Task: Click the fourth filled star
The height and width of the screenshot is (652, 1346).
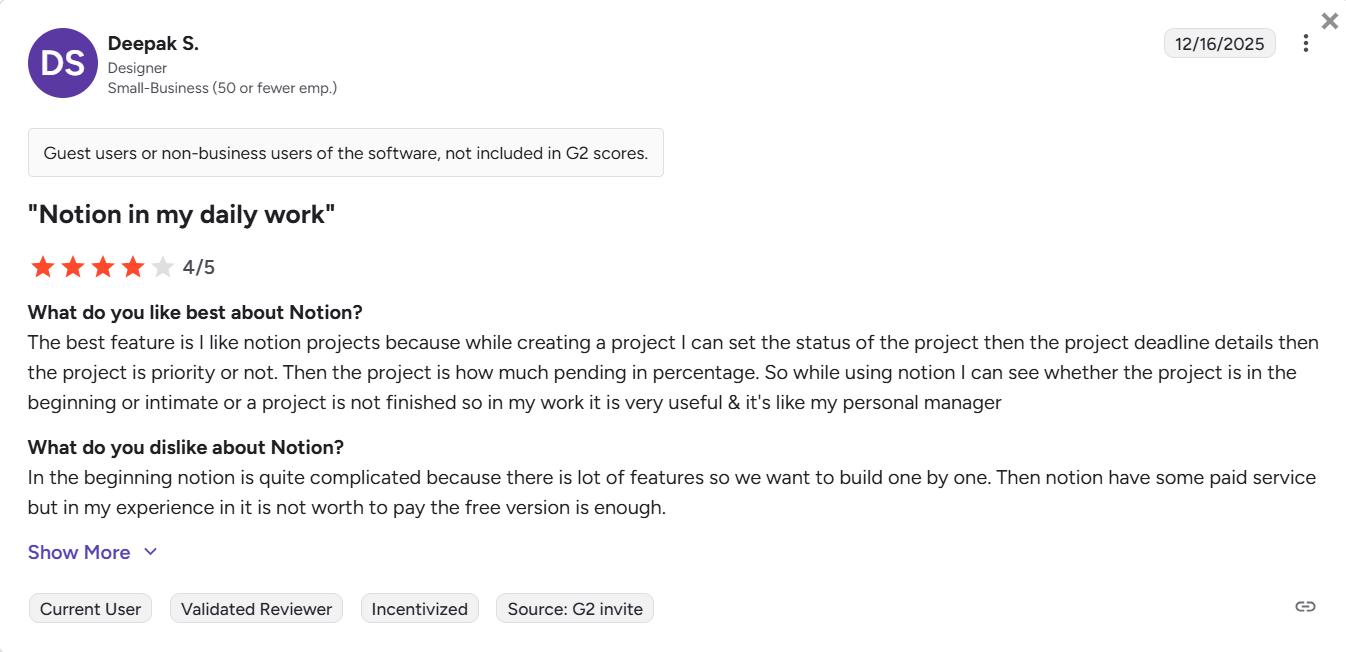Action: [x=132, y=266]
